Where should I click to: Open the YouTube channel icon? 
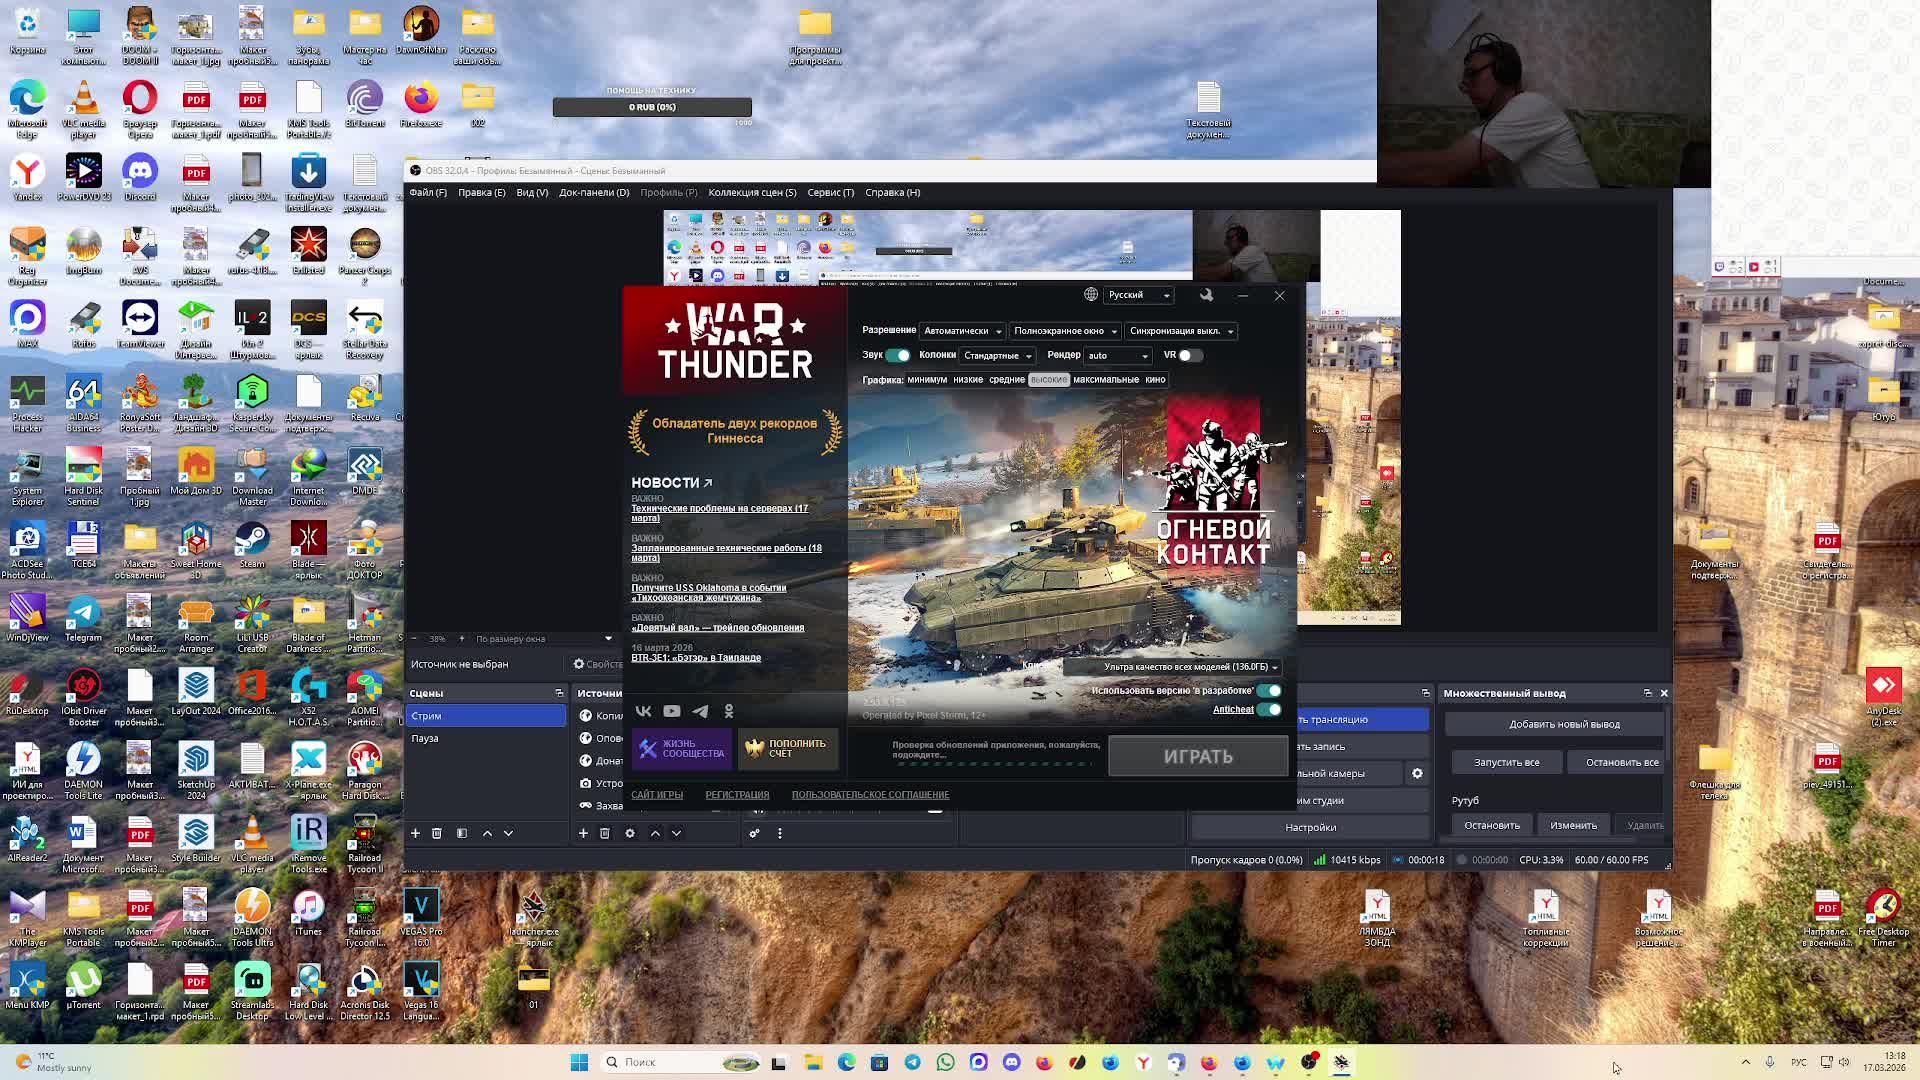tap(672, 711)
